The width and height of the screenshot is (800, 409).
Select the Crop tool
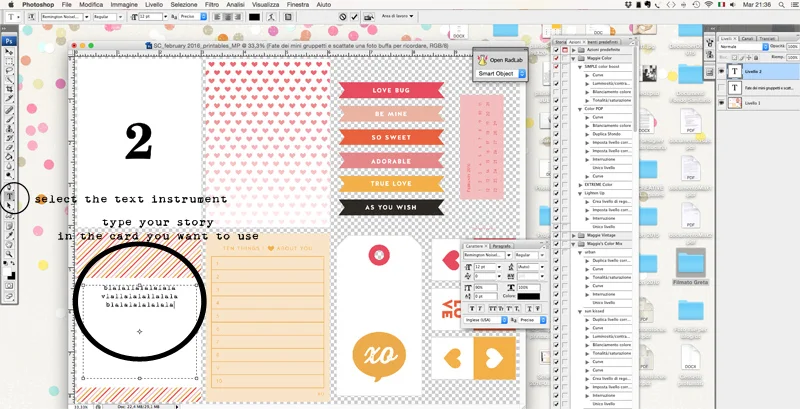click(9, 88)
